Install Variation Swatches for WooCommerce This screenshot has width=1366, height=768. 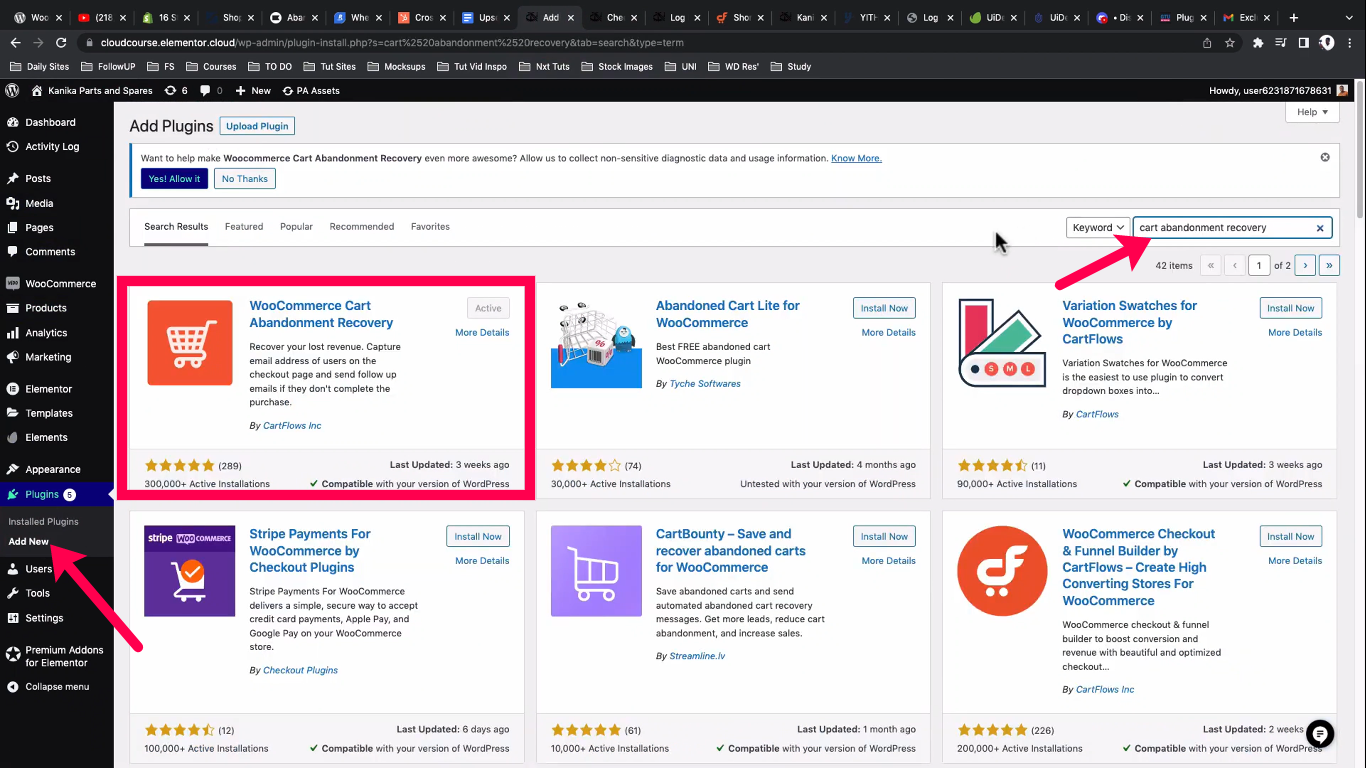(x=1291, y=308)
